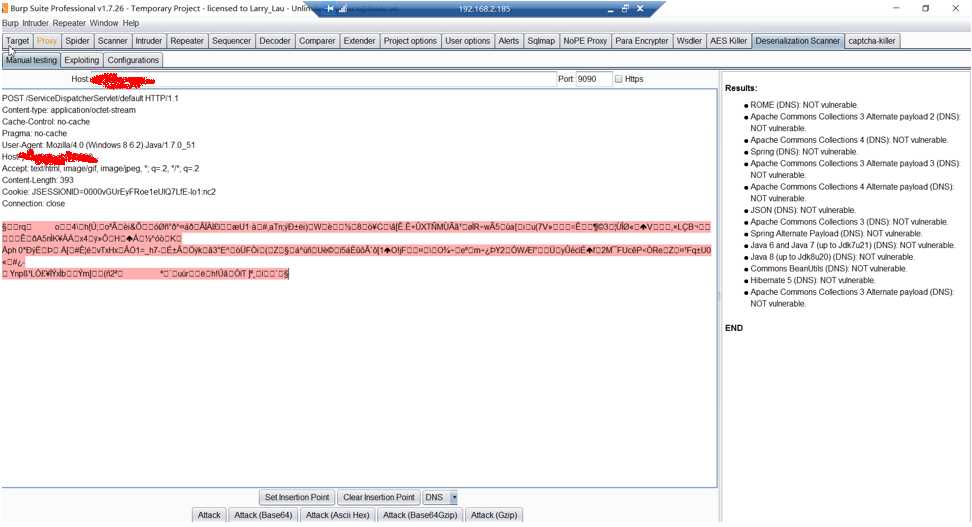The image size is (972, 527).
Task: Click the User-Agent header line
Action: click(99, 145)
